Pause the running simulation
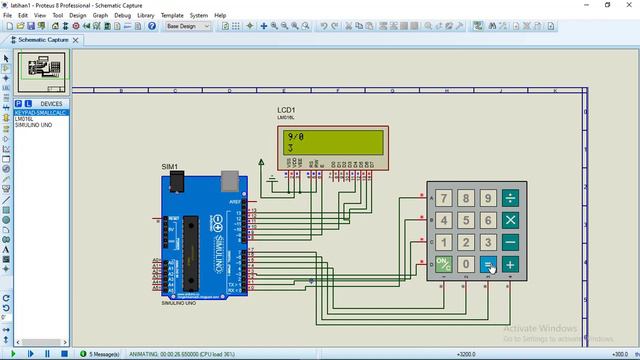 coord(47,354)
